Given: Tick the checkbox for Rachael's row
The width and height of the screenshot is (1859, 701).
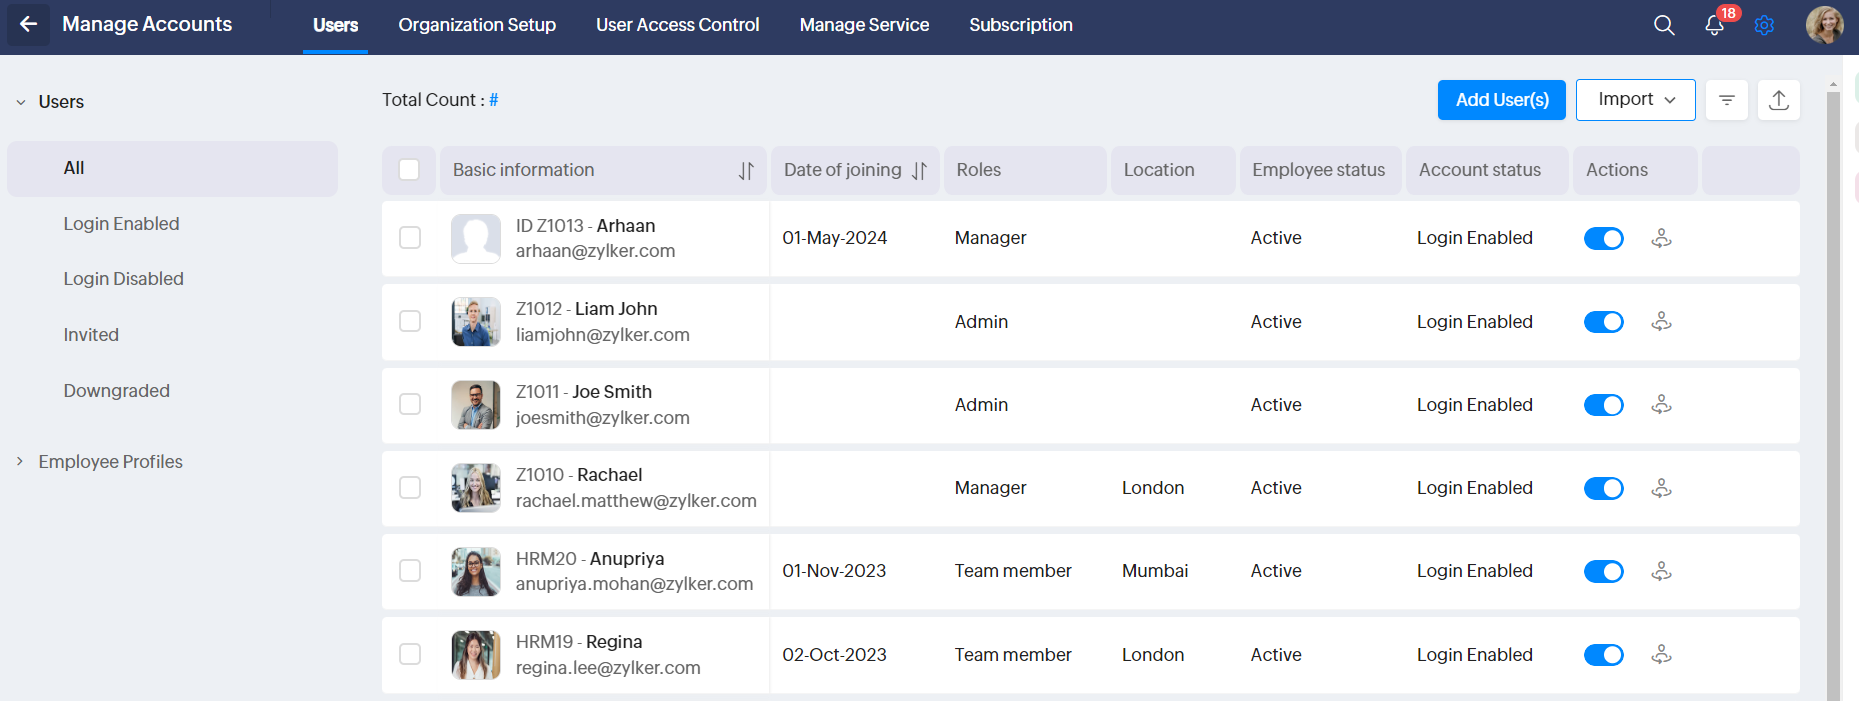Looking at the screenshot, I should click(410, 488).
